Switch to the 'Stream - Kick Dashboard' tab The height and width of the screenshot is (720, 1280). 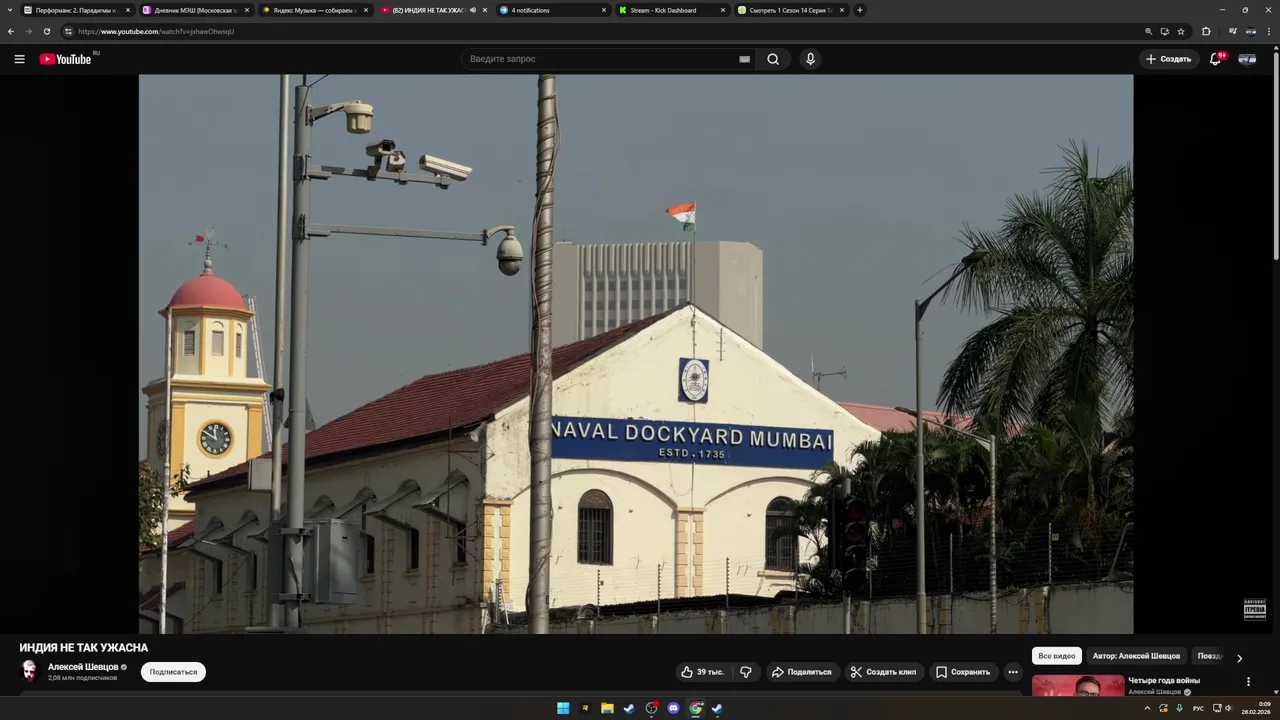(671, 10)
